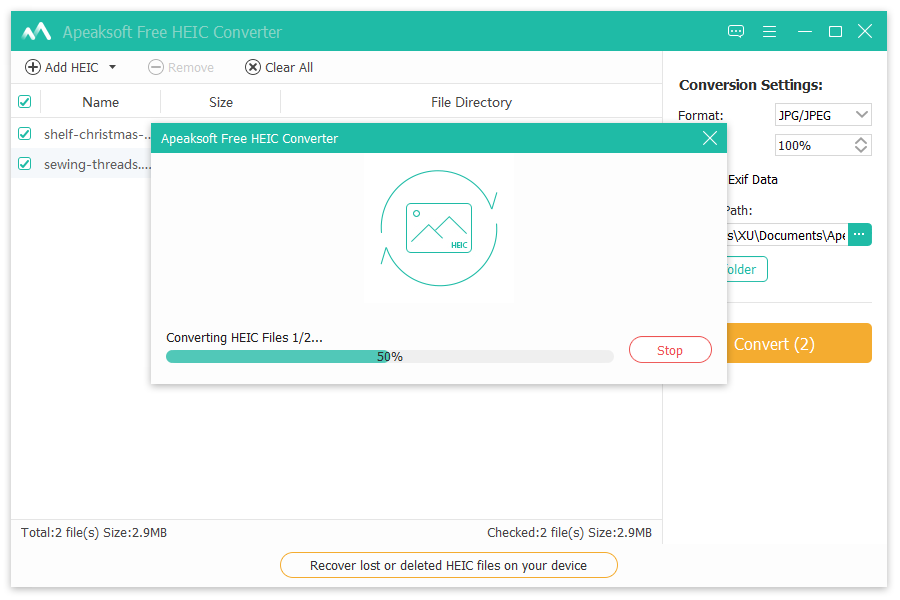This screenshot has height=600, width=900.
Task: Uncheck the shelf-christmas file checkbox
Action: pos(25,134)
